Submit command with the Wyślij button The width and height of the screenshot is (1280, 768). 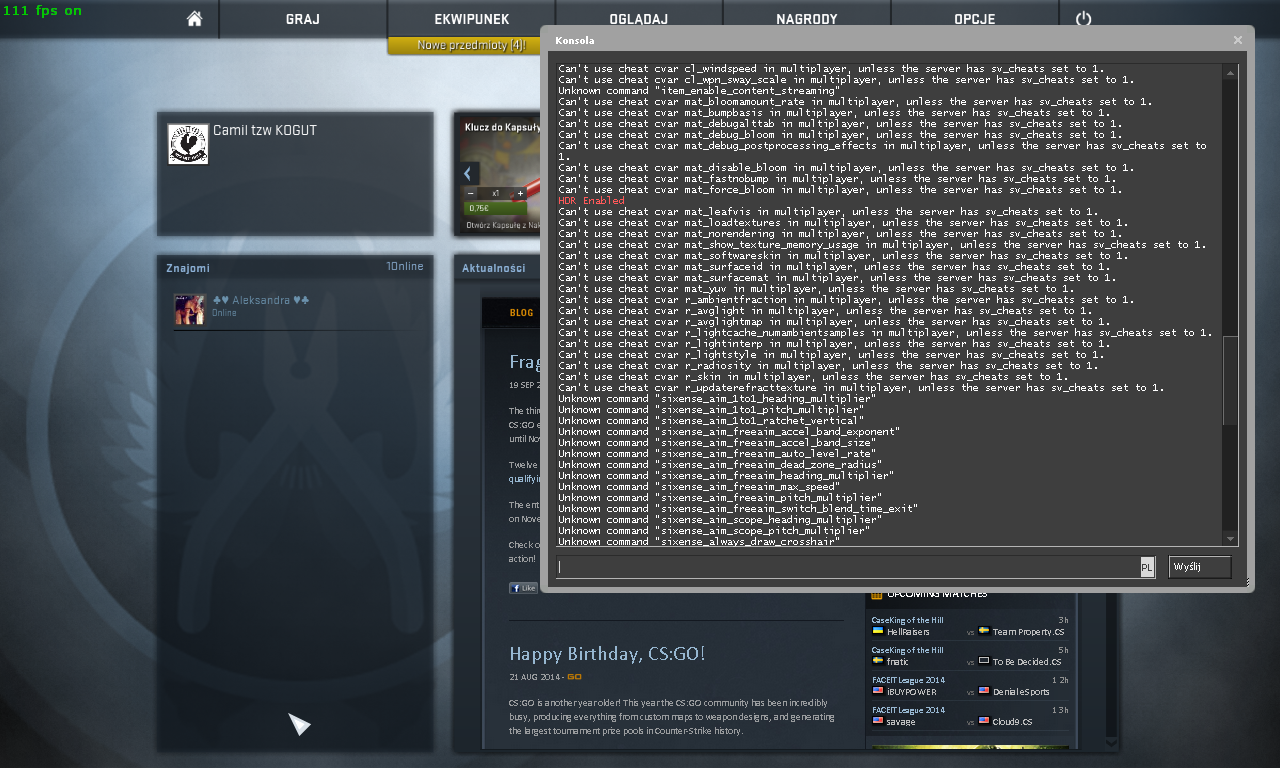1200,567
